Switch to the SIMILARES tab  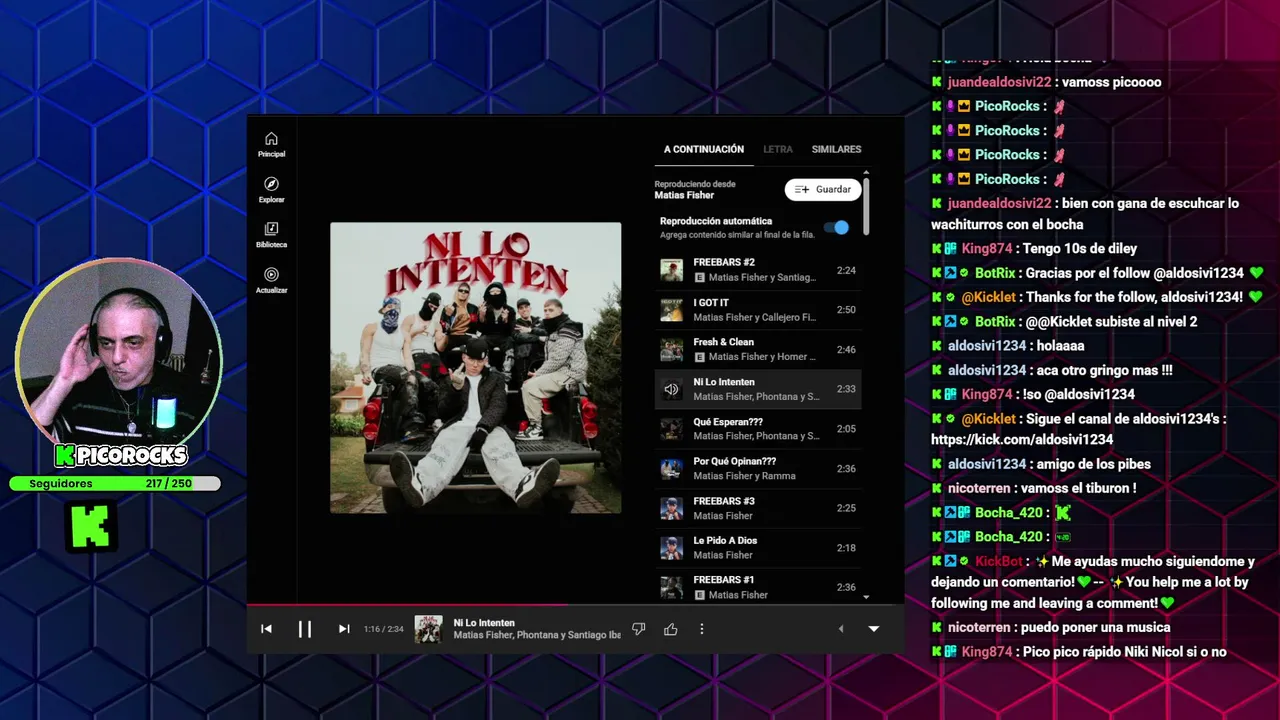point(836,149)
